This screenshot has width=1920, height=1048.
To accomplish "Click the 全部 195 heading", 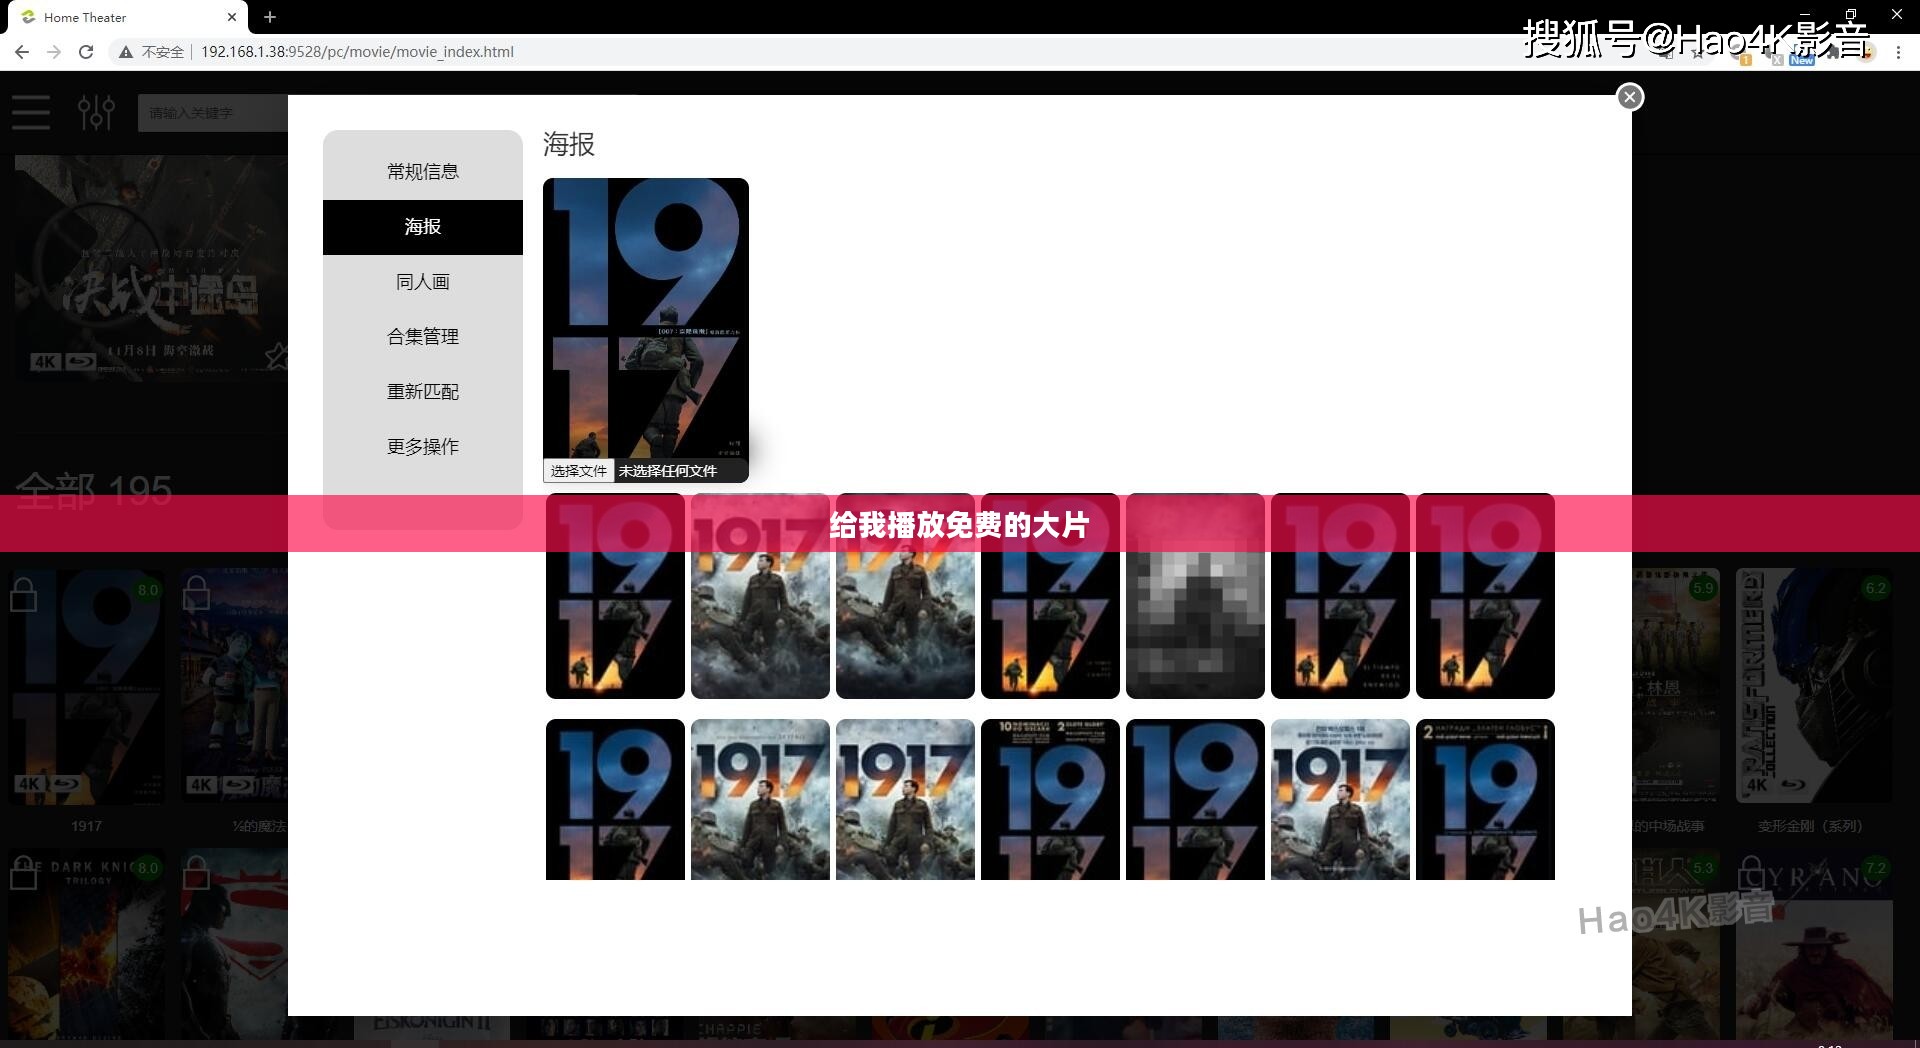I will pos(94,490).
